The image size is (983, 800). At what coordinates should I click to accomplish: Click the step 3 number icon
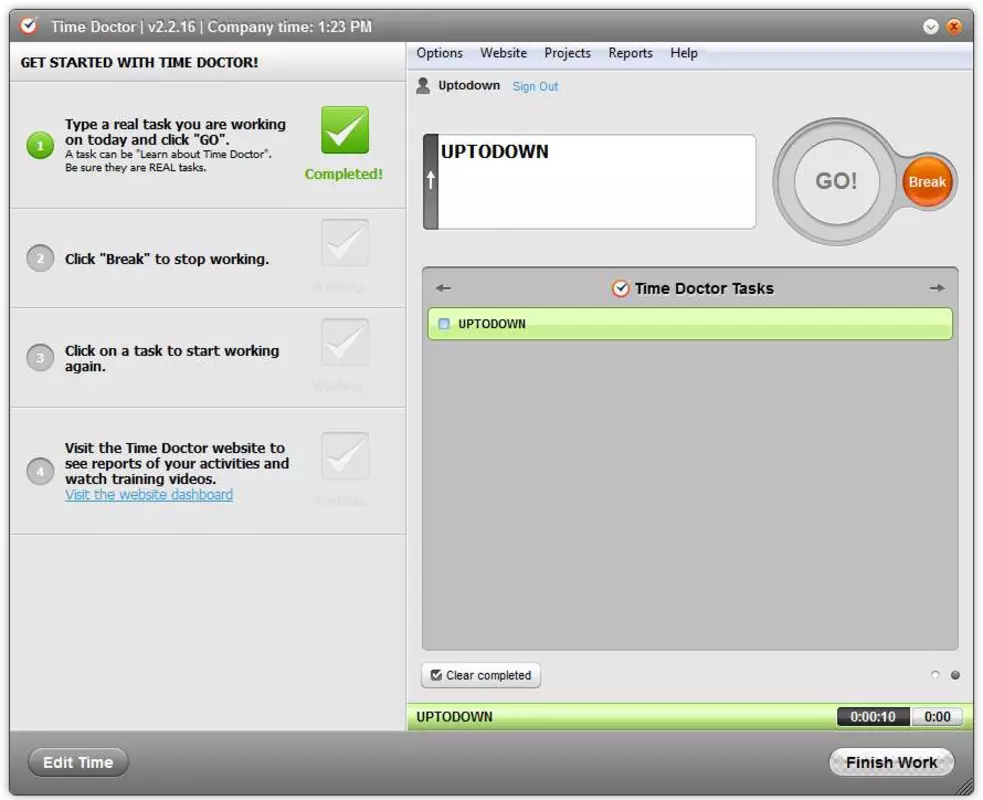click(40, 358)
